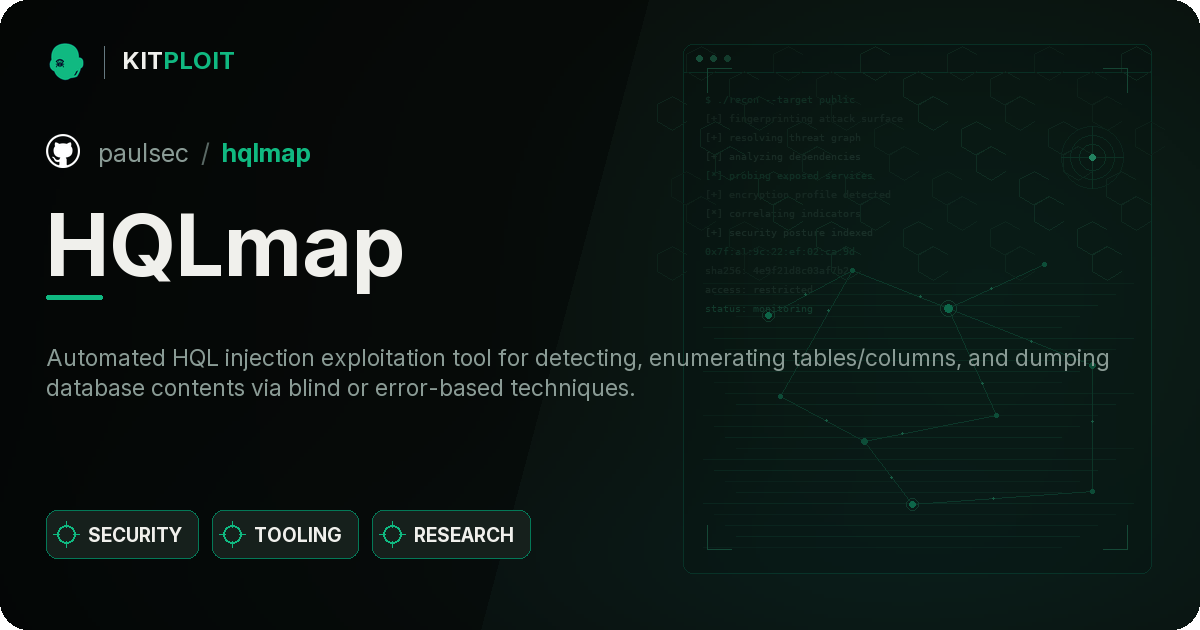
Task: Click crosshair icon in TOOLING badge
Action: [233, 535]
